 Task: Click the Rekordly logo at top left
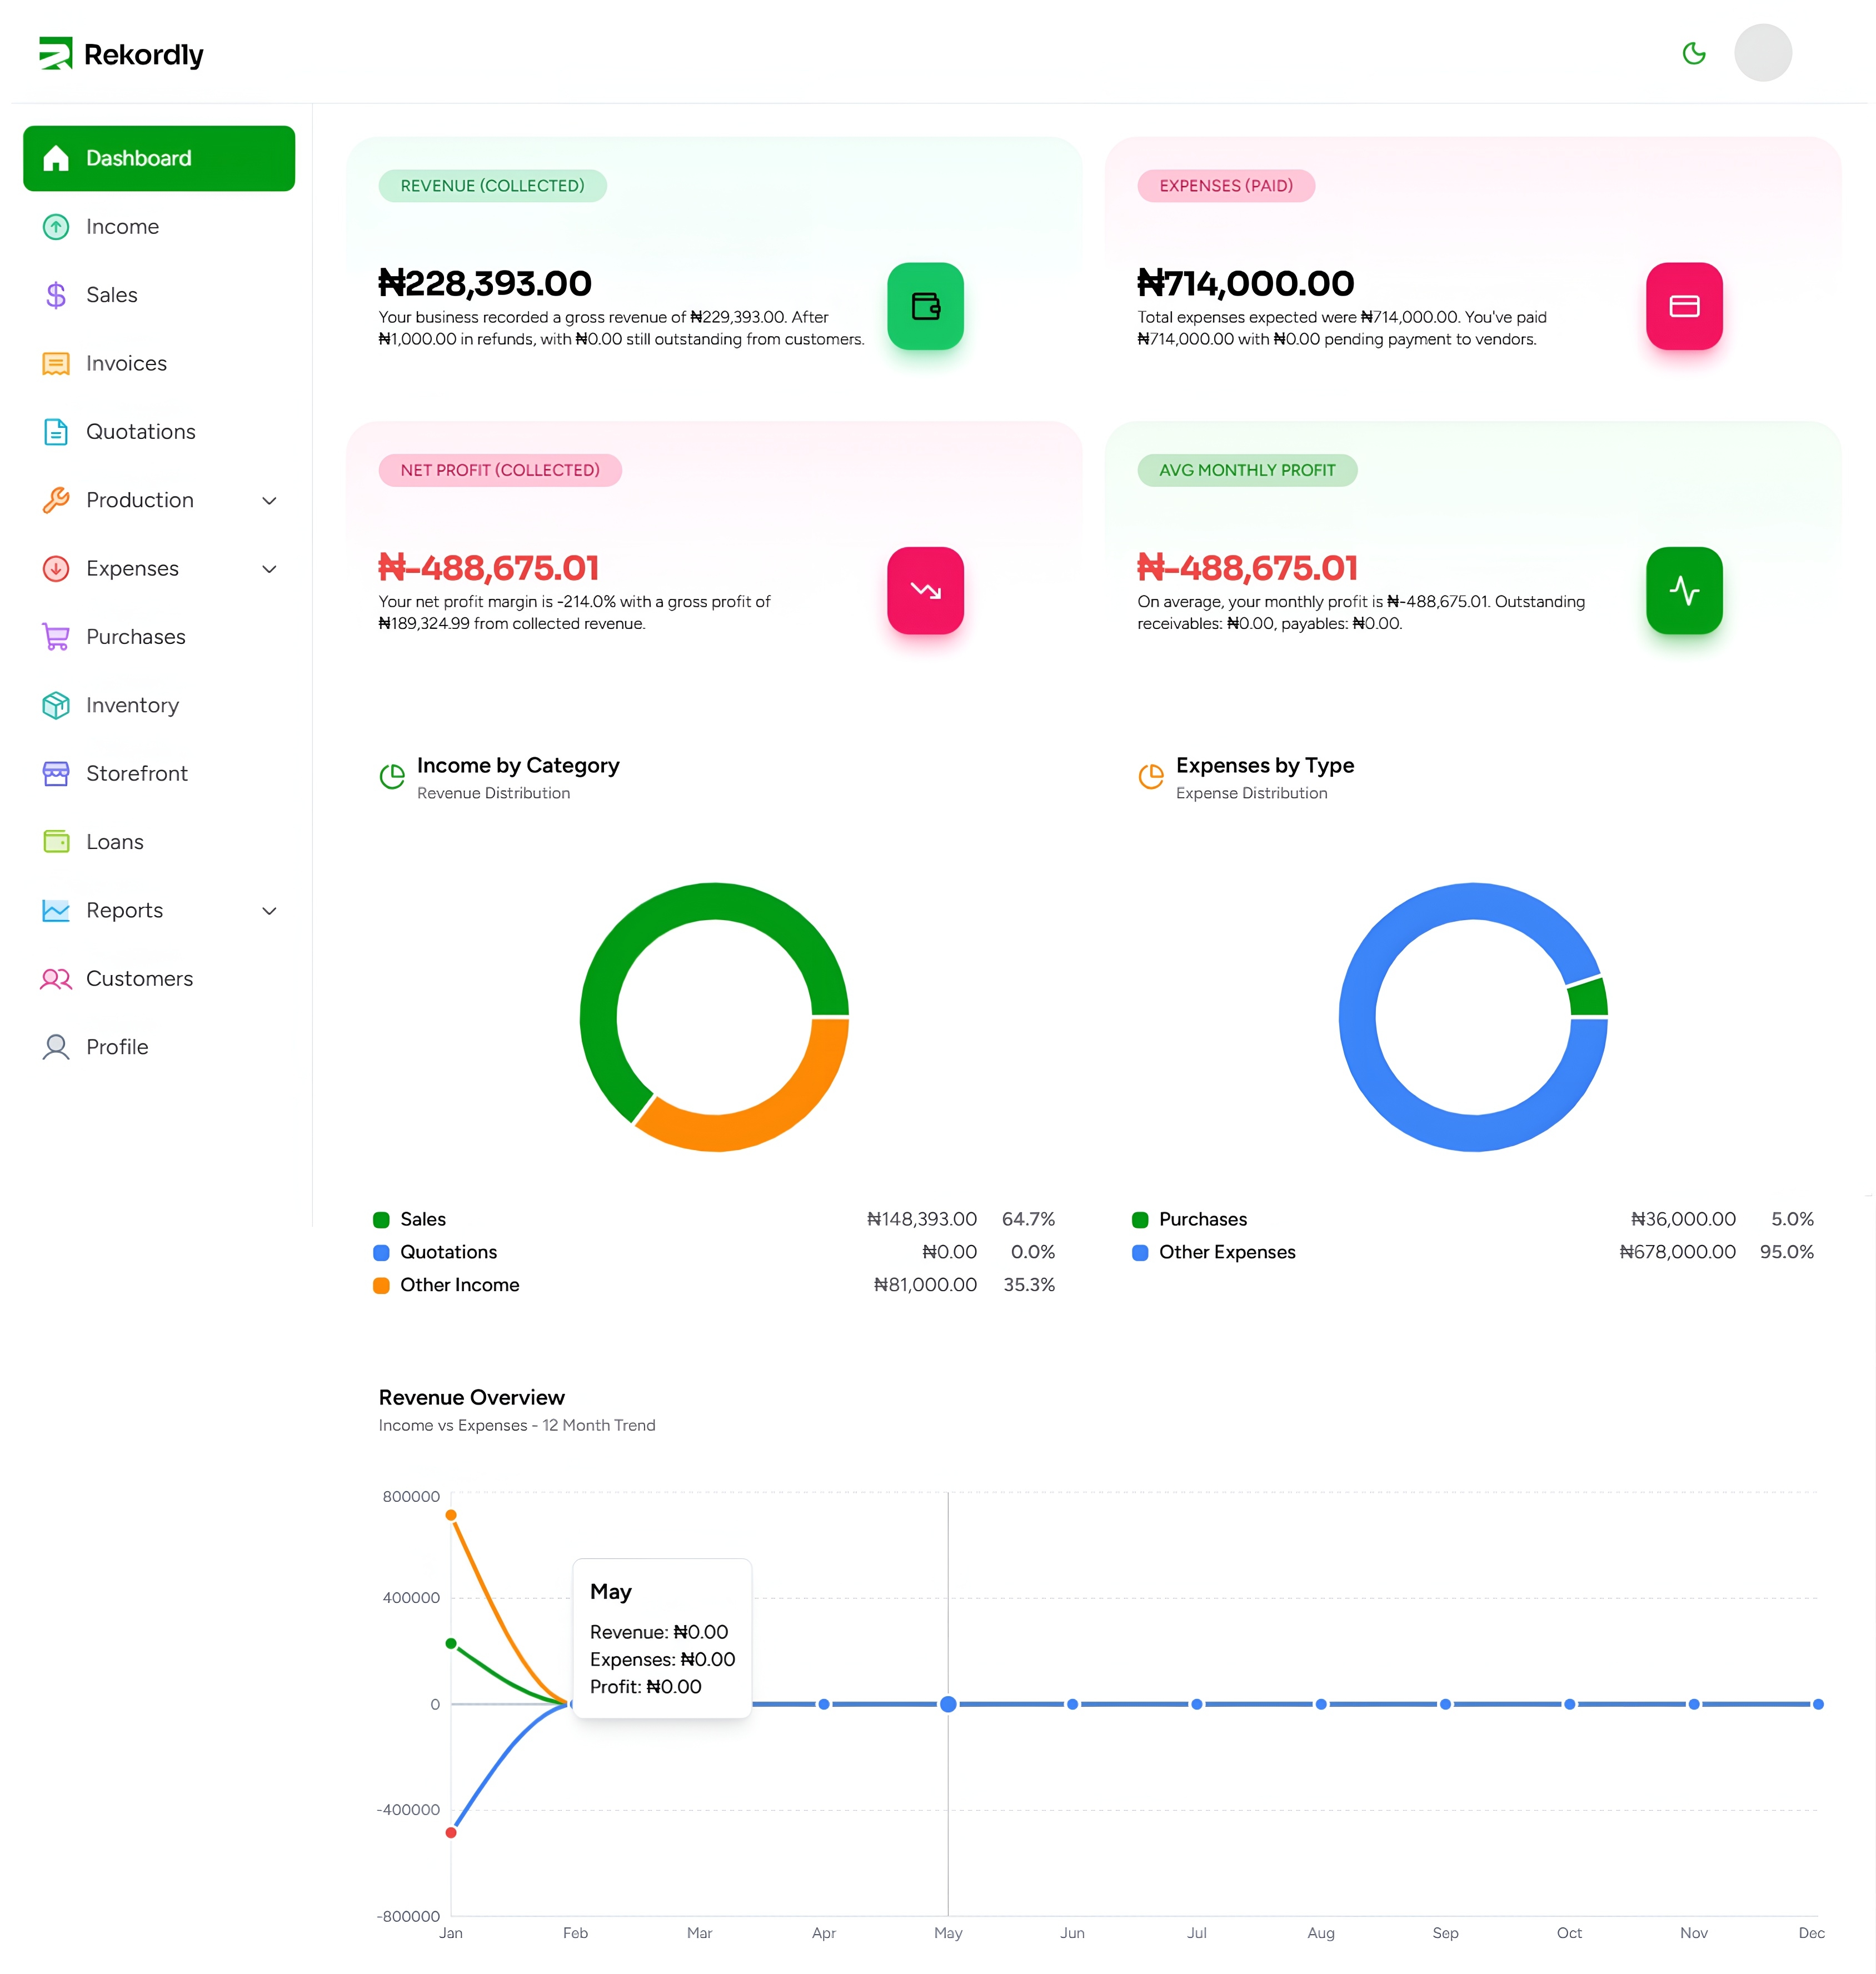[x=122, y=53]
